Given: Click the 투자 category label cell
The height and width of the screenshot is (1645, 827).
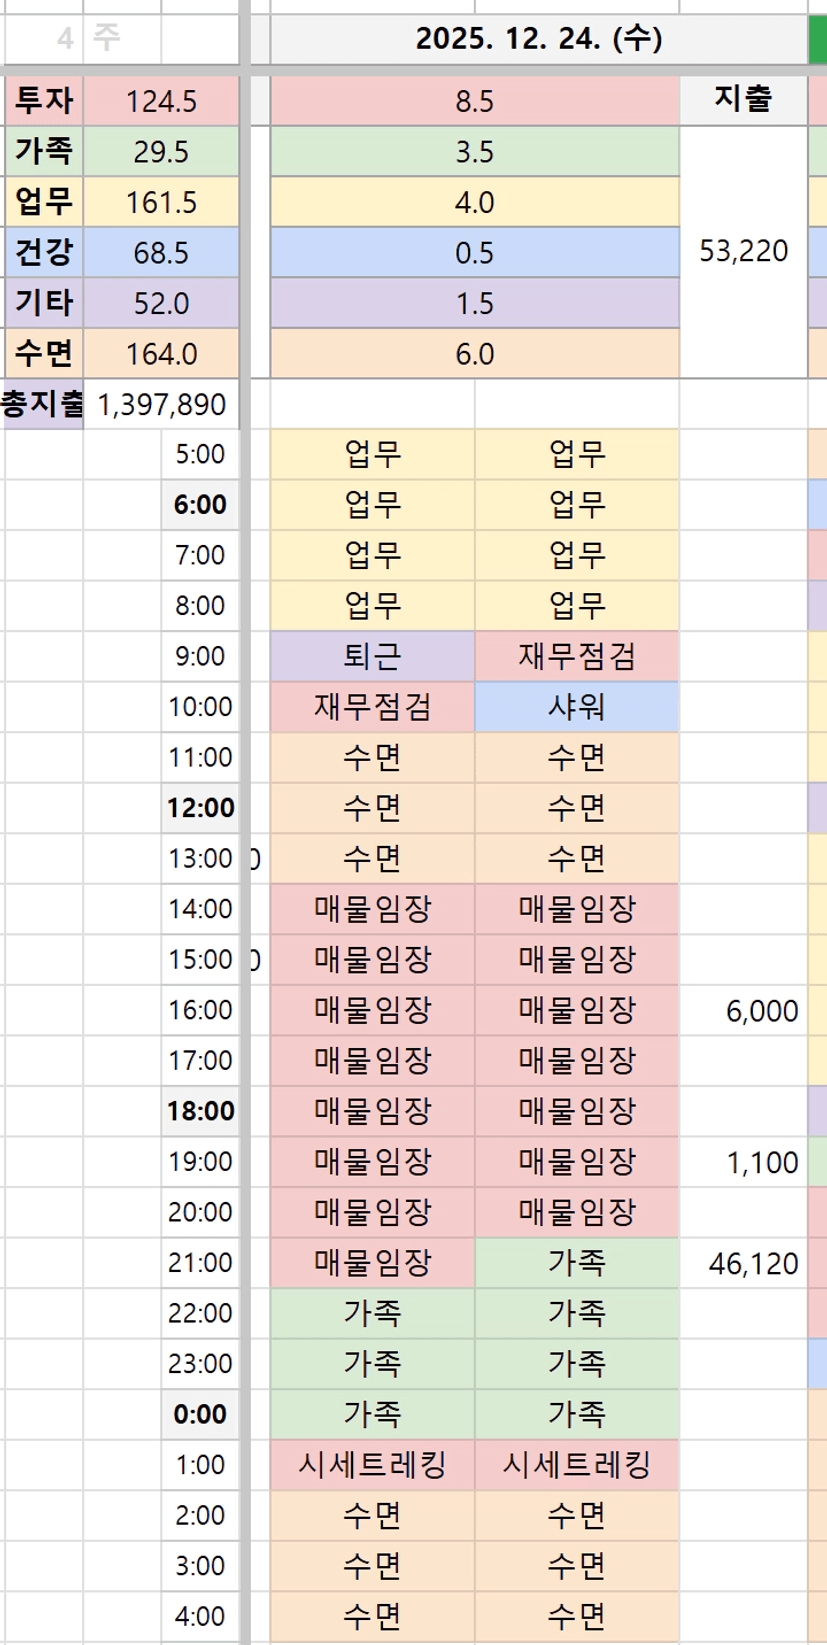Looking at the screenshot, I should click(x=44, y=101).
